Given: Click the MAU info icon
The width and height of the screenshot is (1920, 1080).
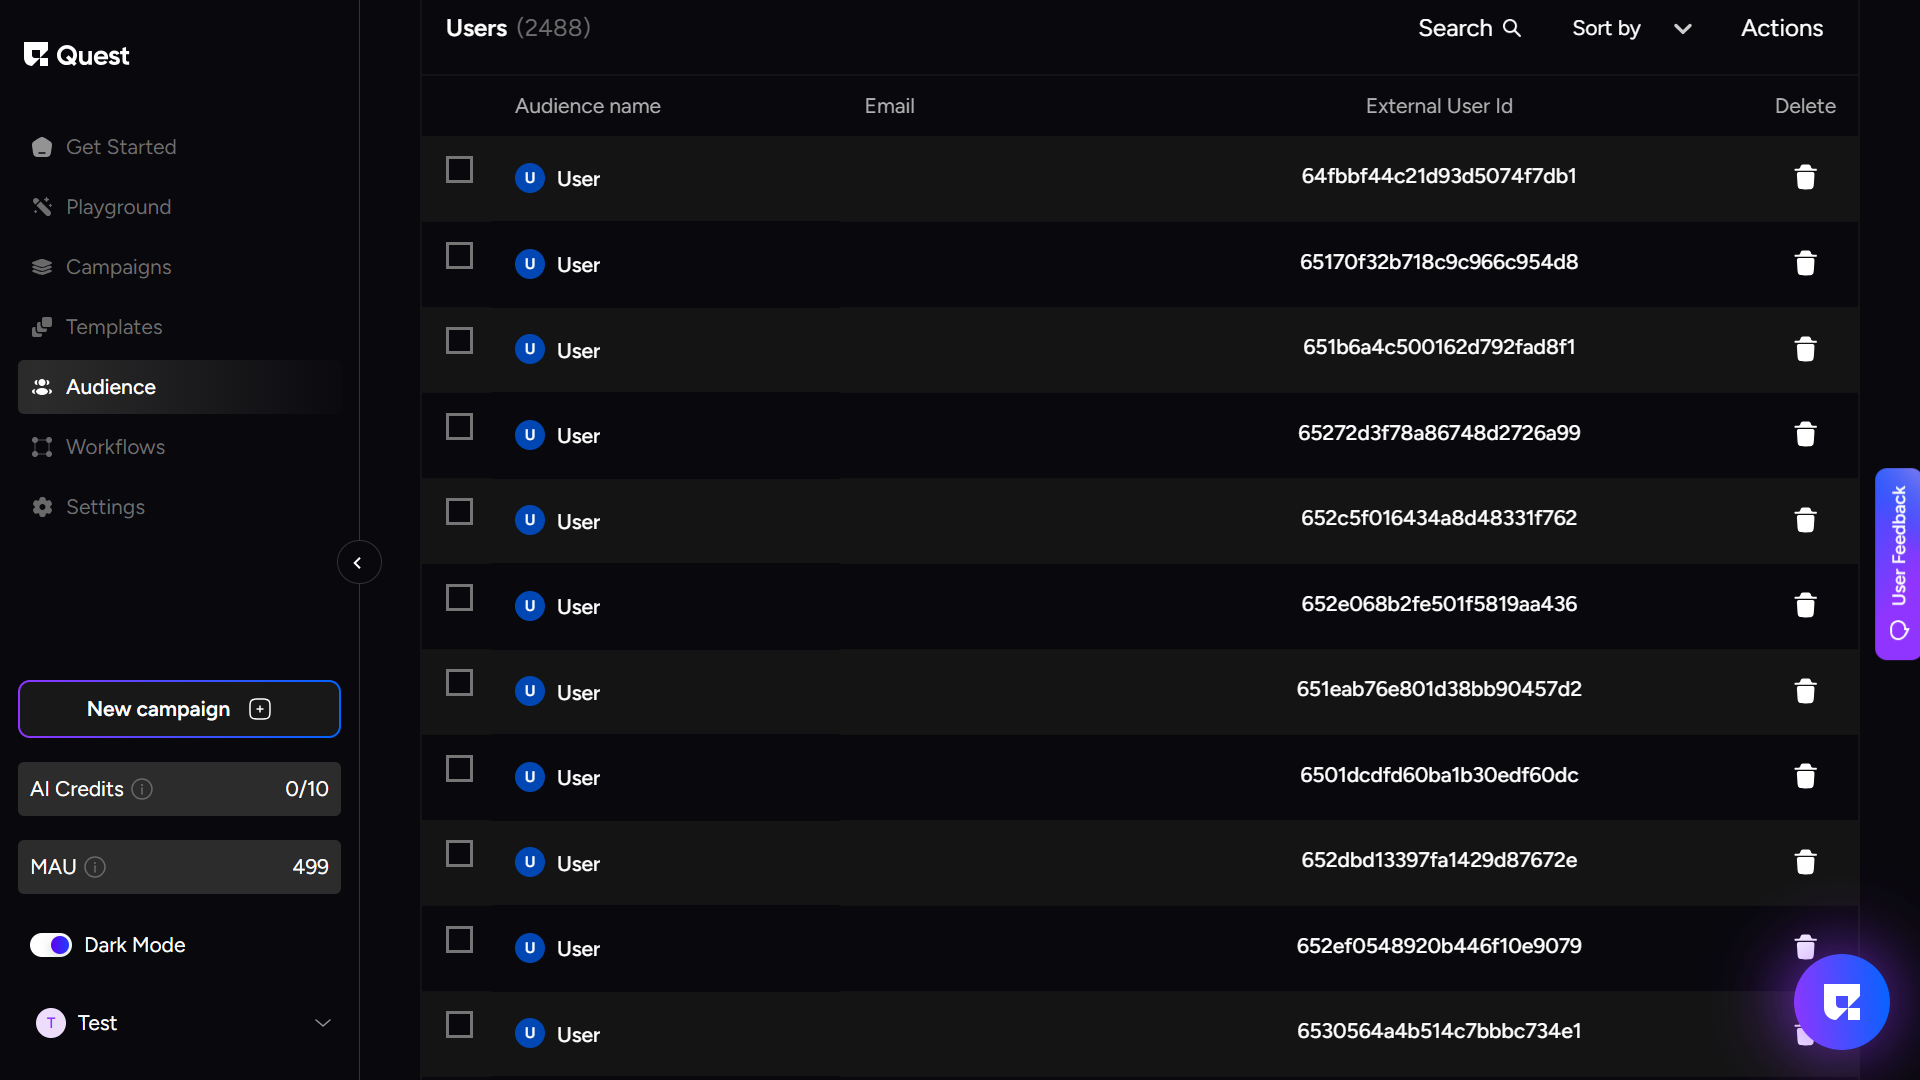Looking at the screenshot, I should (95, 867).
